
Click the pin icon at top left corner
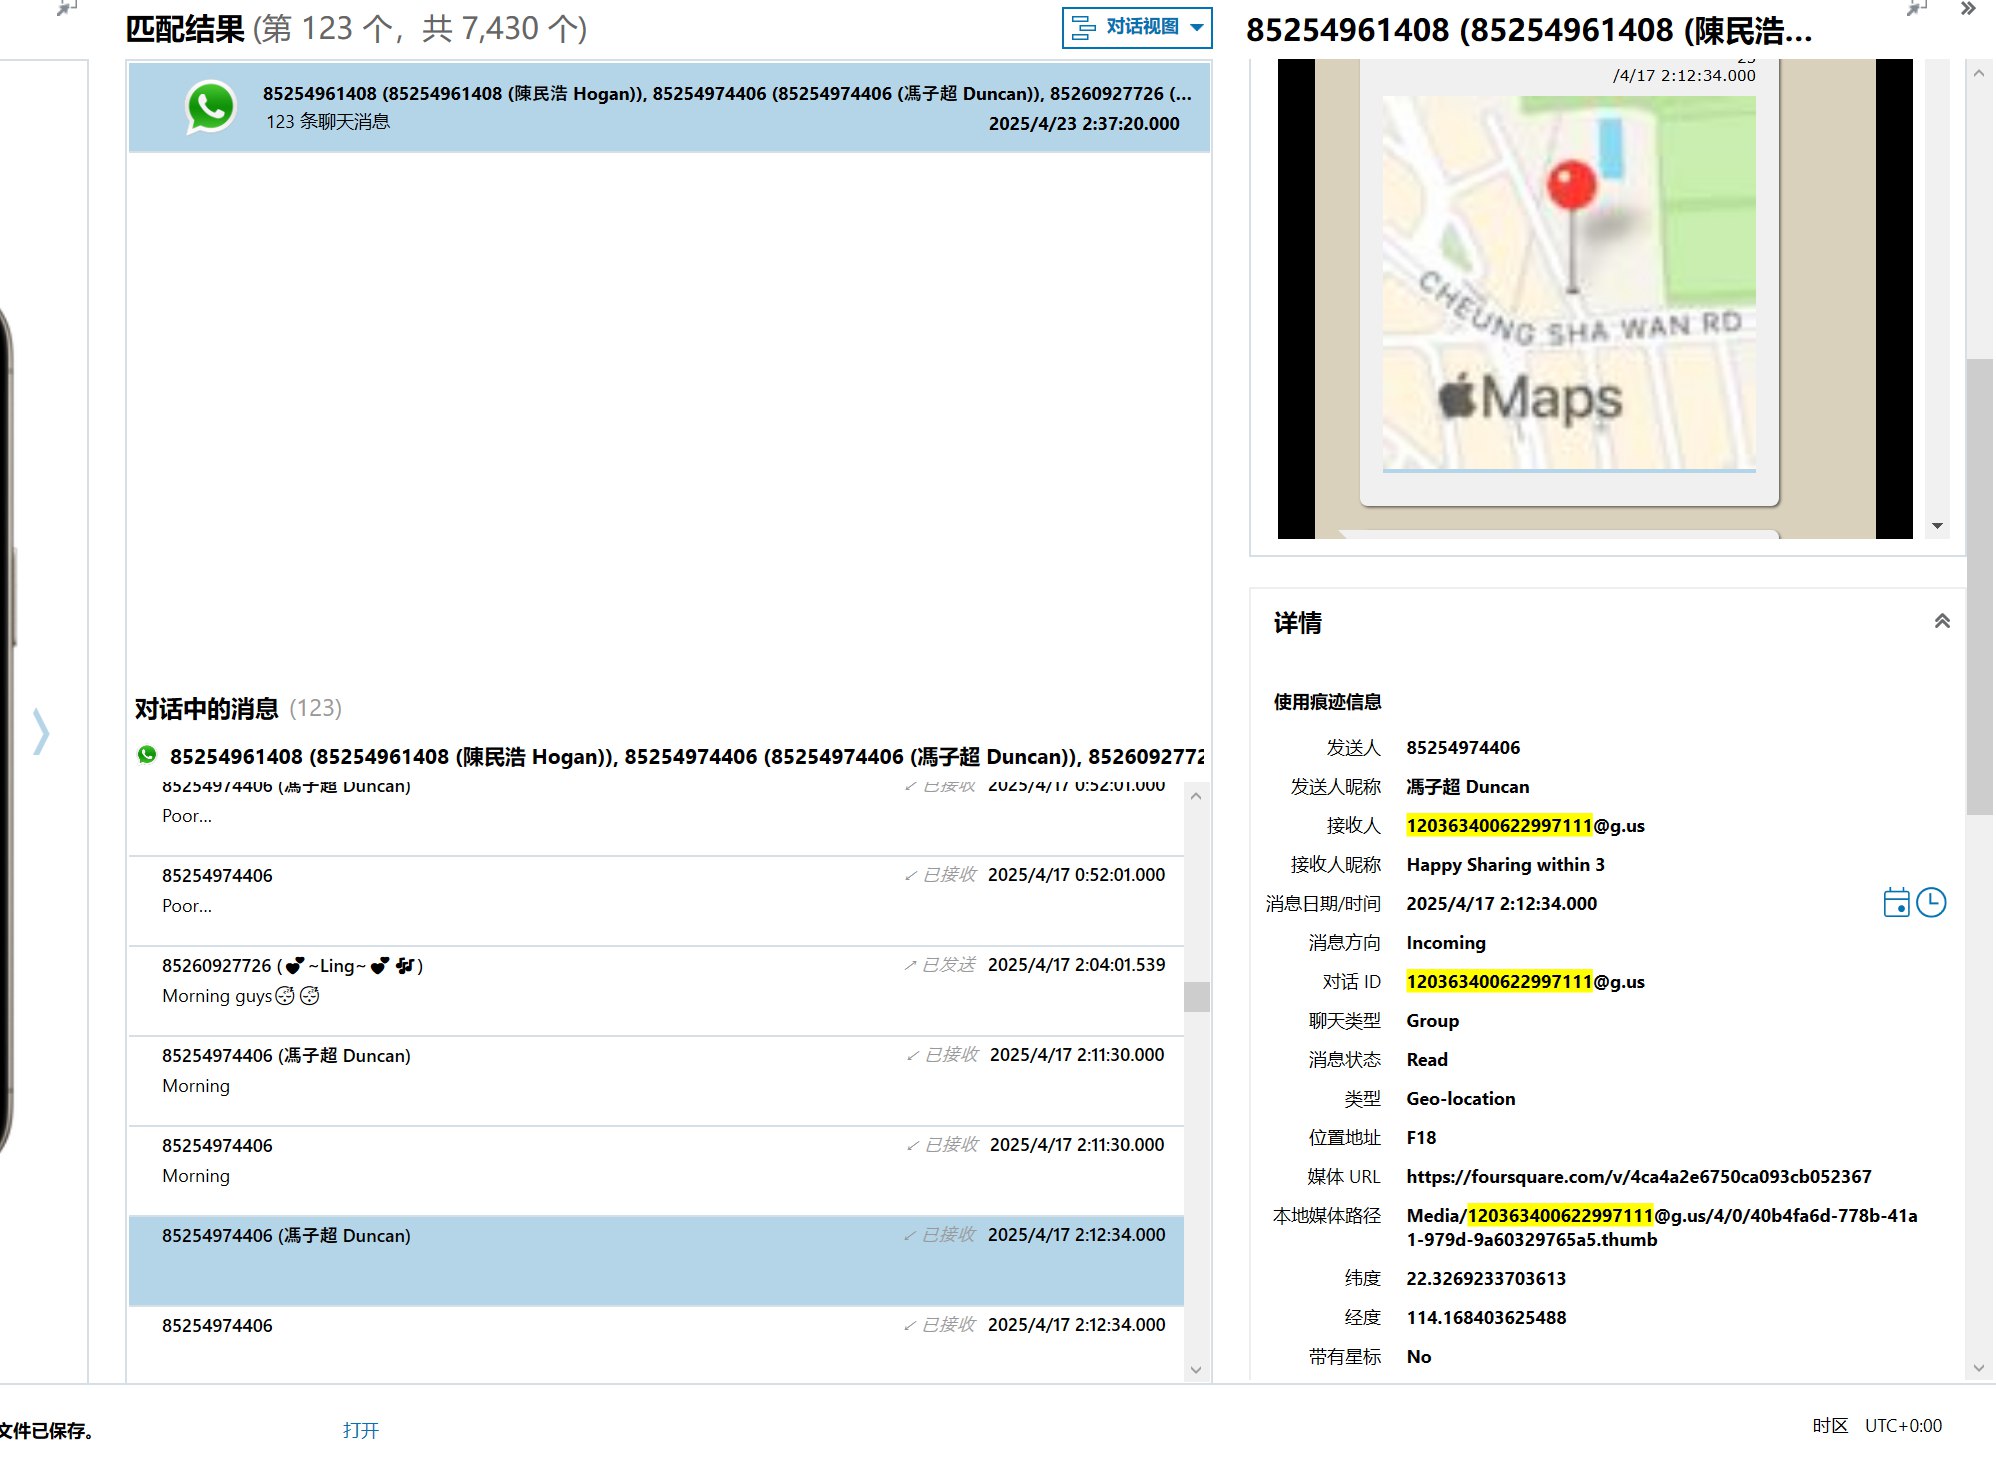[x=66, y=9]
